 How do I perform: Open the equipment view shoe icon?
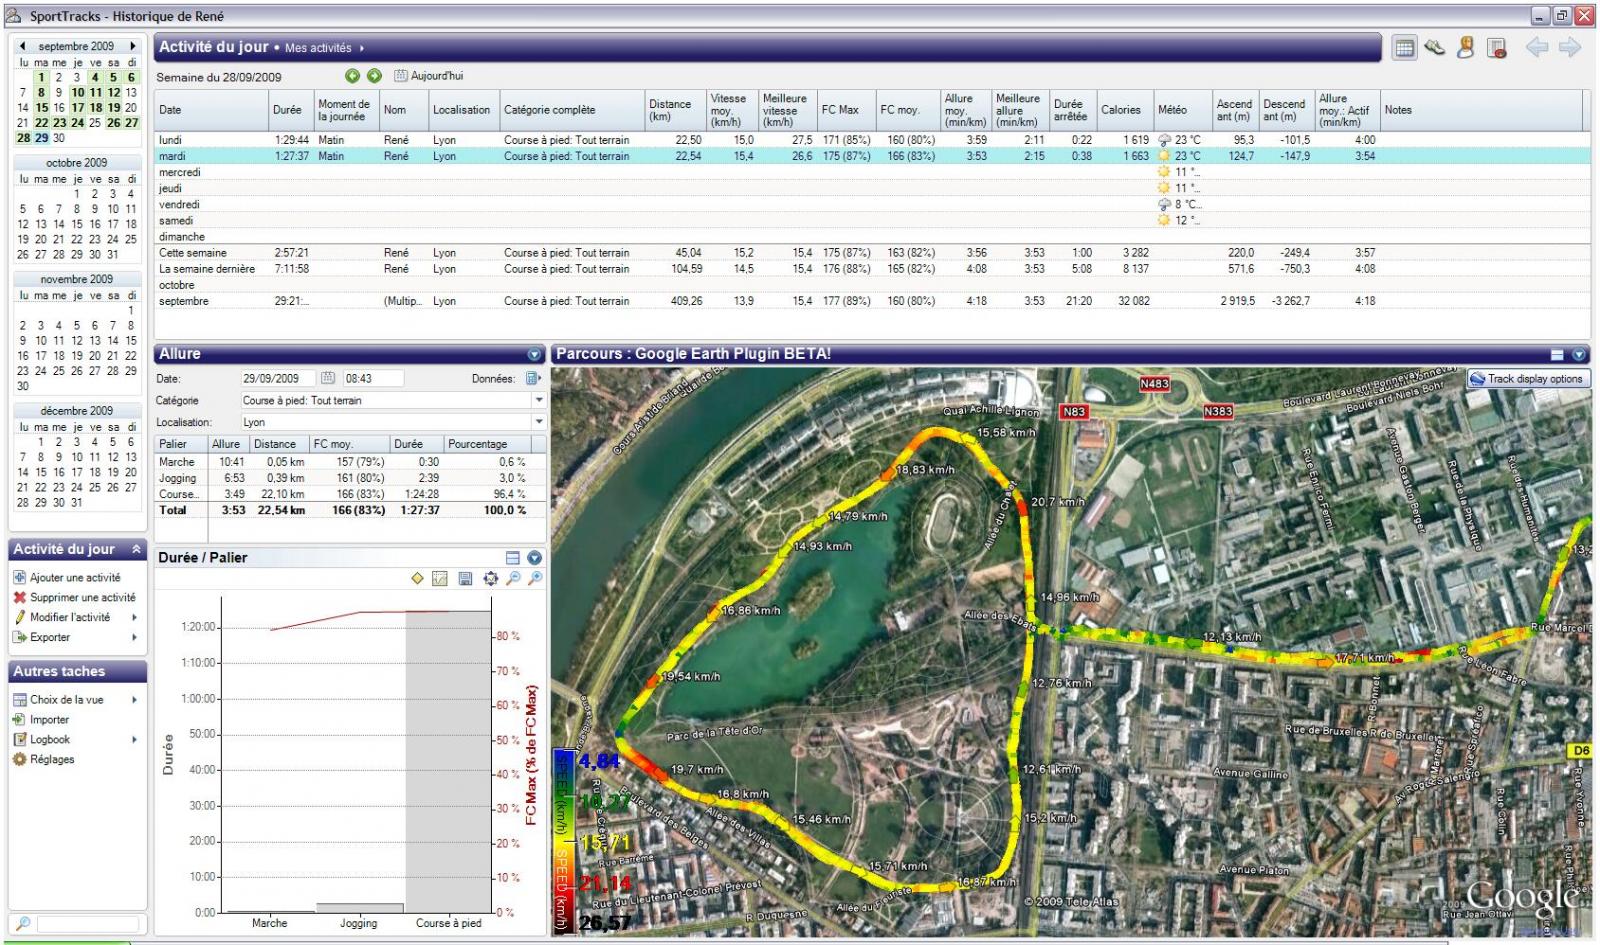1435,48
